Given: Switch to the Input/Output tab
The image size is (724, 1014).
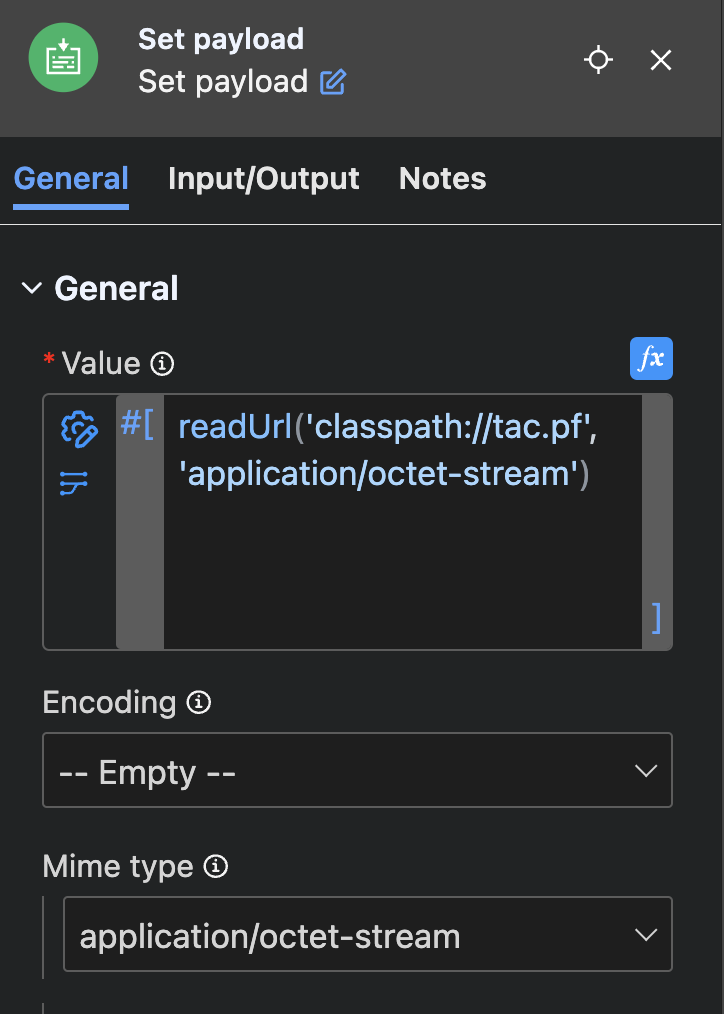Looking at the screenshot, I should coord(263,179).
